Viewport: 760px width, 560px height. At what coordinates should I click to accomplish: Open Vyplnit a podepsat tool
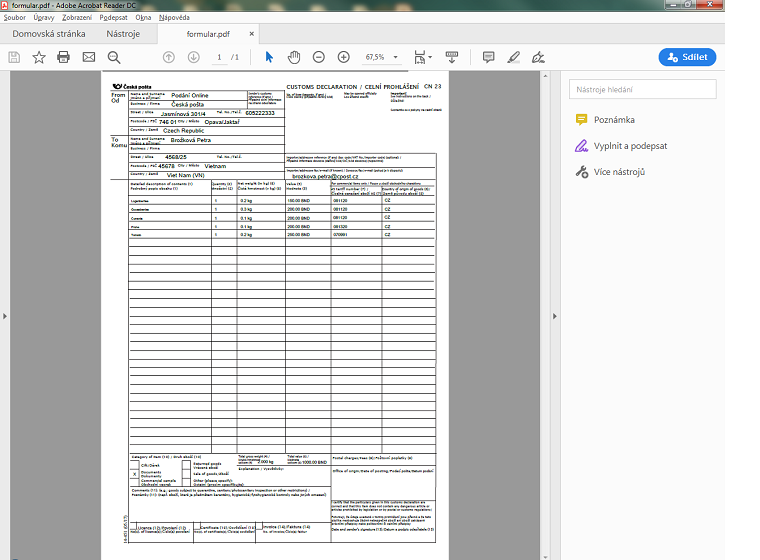[629, 146]
